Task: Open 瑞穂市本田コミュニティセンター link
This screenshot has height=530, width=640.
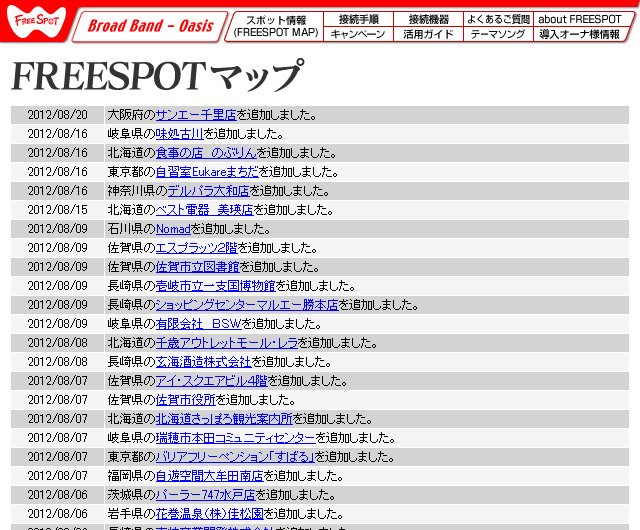Action: click(236, 437)
